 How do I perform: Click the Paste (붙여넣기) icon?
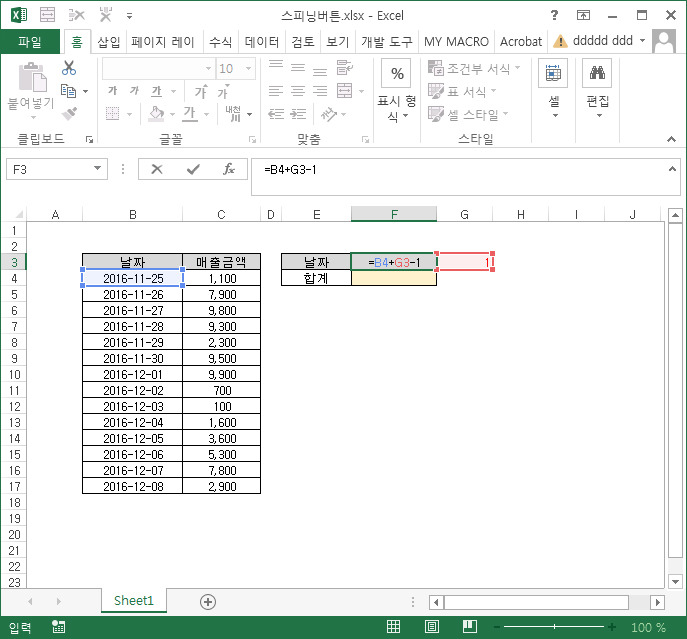32,77
